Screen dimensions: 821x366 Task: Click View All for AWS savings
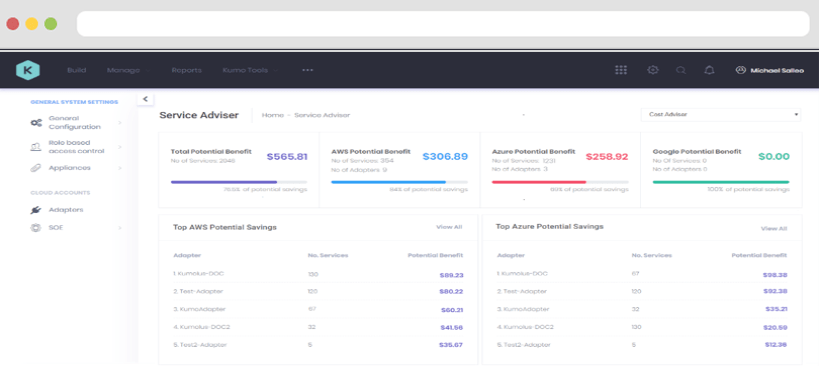[449, 227]
